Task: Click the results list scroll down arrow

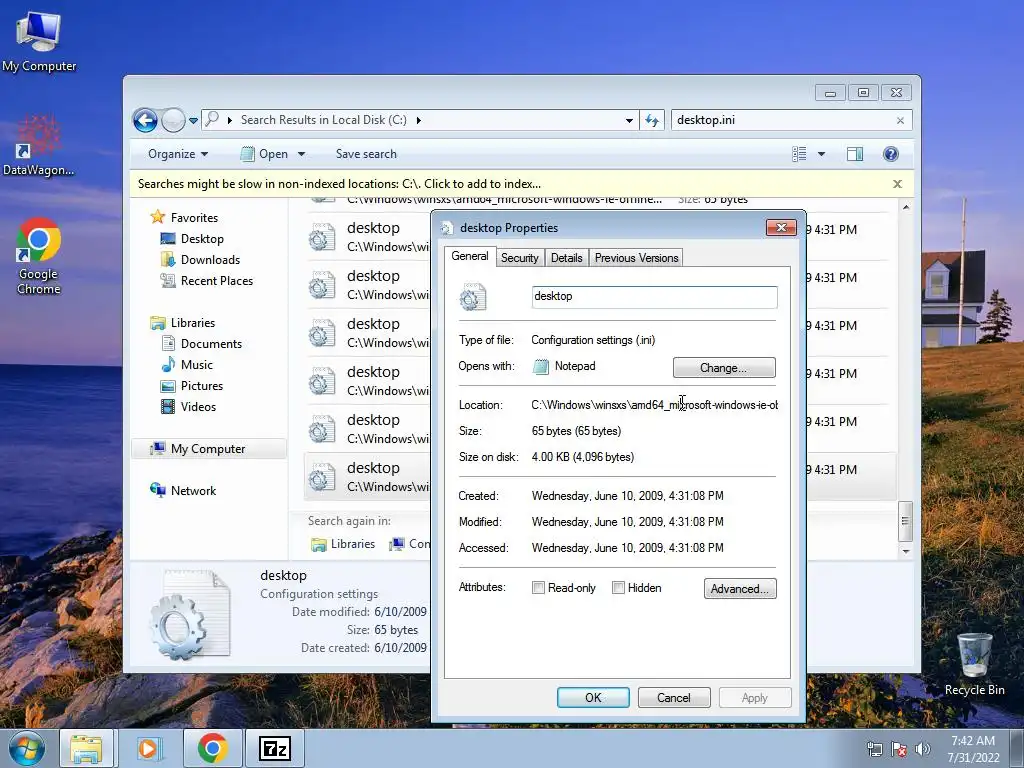Action: (x=905, y=551)
